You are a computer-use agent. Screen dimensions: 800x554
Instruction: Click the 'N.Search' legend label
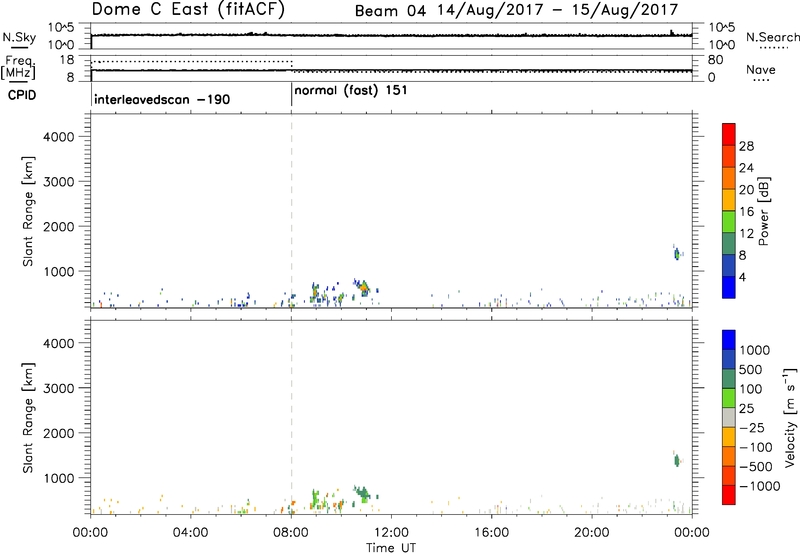(772, 37)
